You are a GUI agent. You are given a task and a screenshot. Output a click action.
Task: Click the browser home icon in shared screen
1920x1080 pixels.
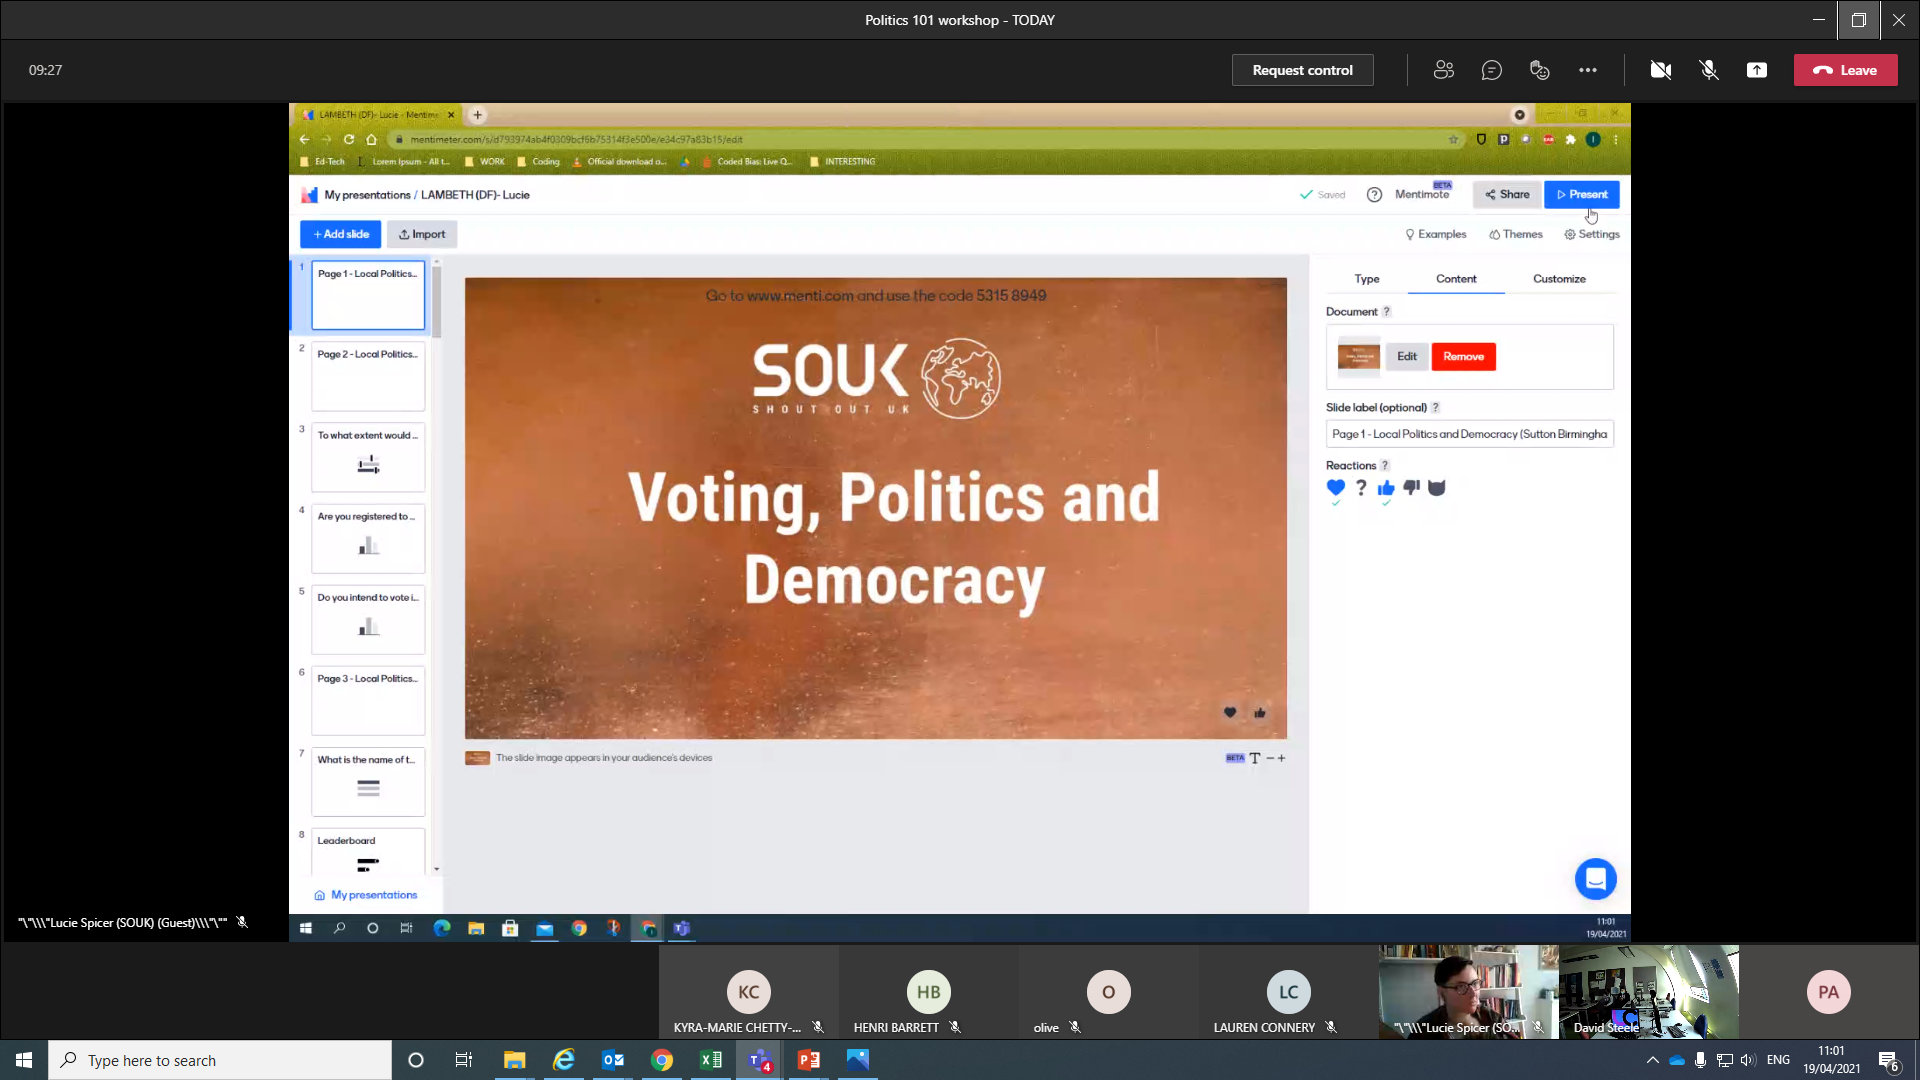(371, 139)
